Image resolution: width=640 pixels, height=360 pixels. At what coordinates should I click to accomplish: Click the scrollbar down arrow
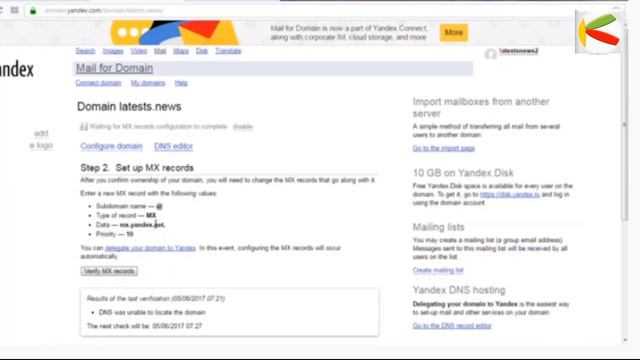coord(625,340)
